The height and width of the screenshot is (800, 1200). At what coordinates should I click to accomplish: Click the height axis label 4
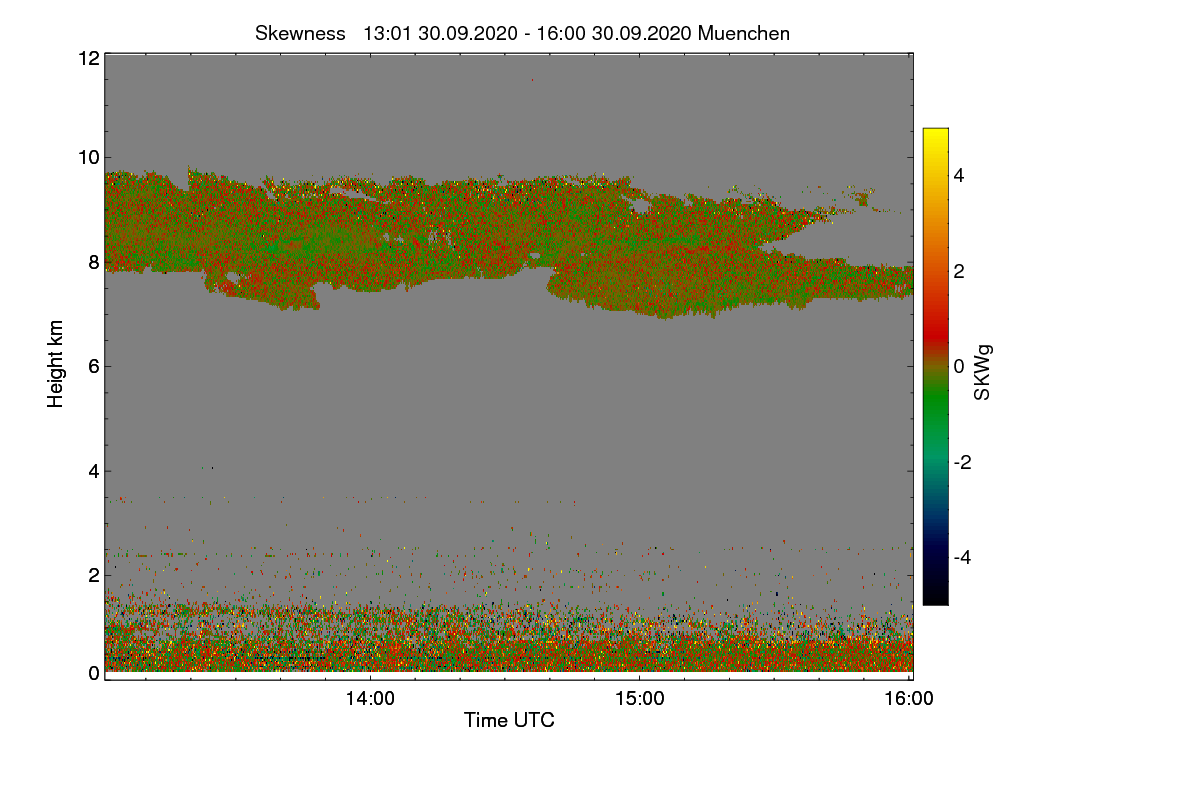point(94,471)
